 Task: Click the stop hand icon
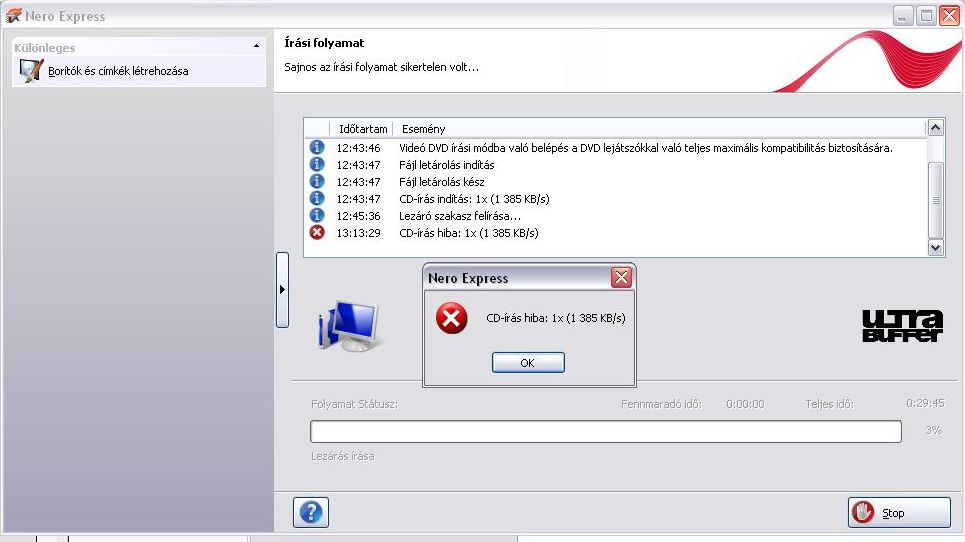click(x=863, y=512)
